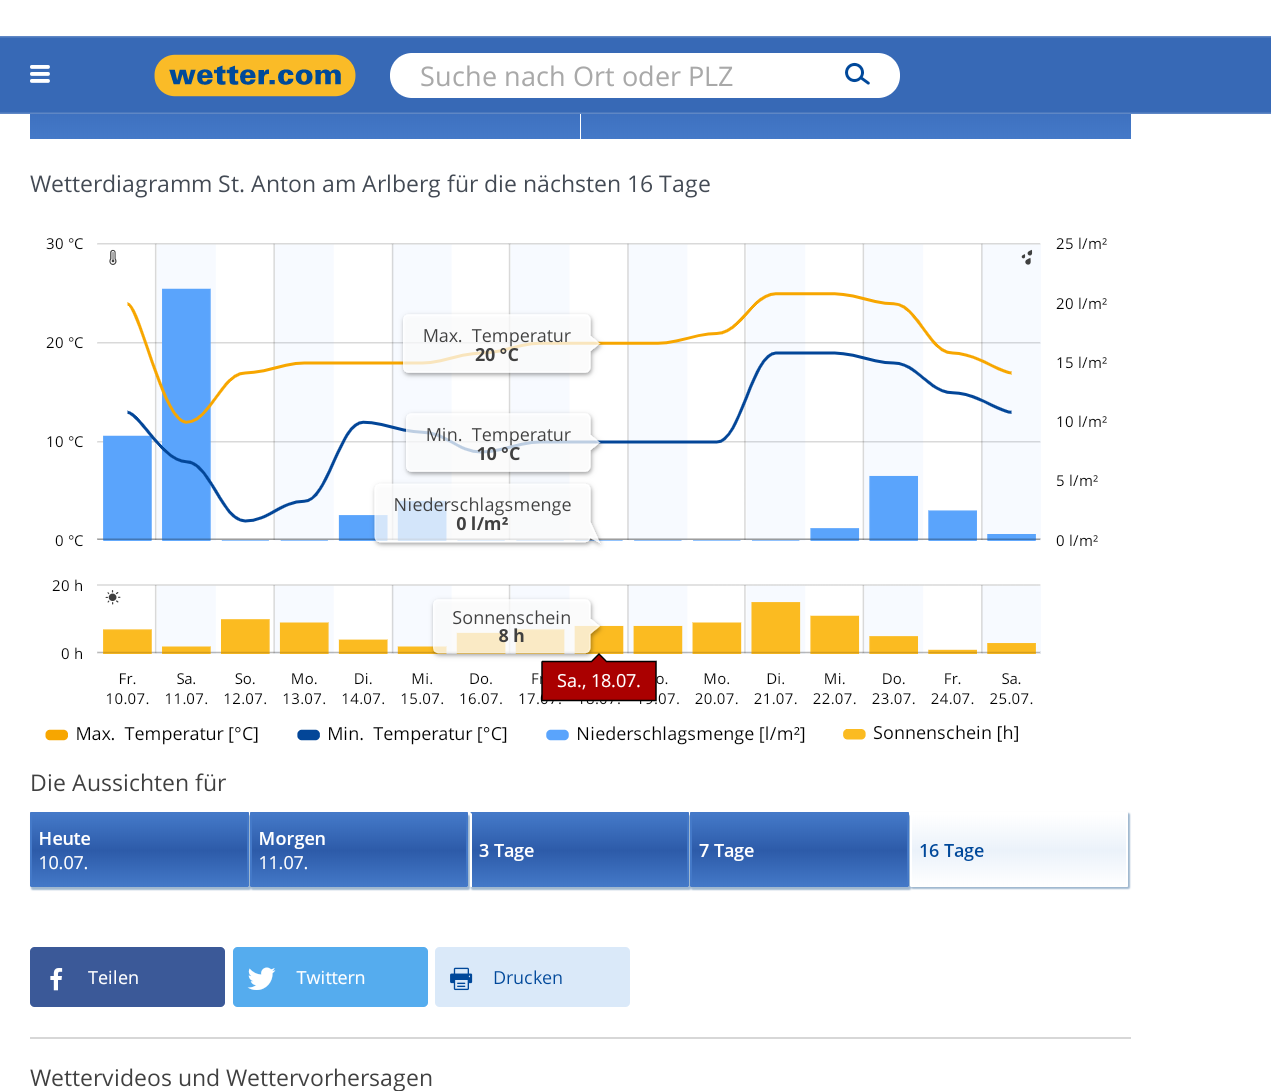Toggle Min. Temperatur legend series
The height and width of the screenshot is (1091, 1271).
[x=402, y=734]
